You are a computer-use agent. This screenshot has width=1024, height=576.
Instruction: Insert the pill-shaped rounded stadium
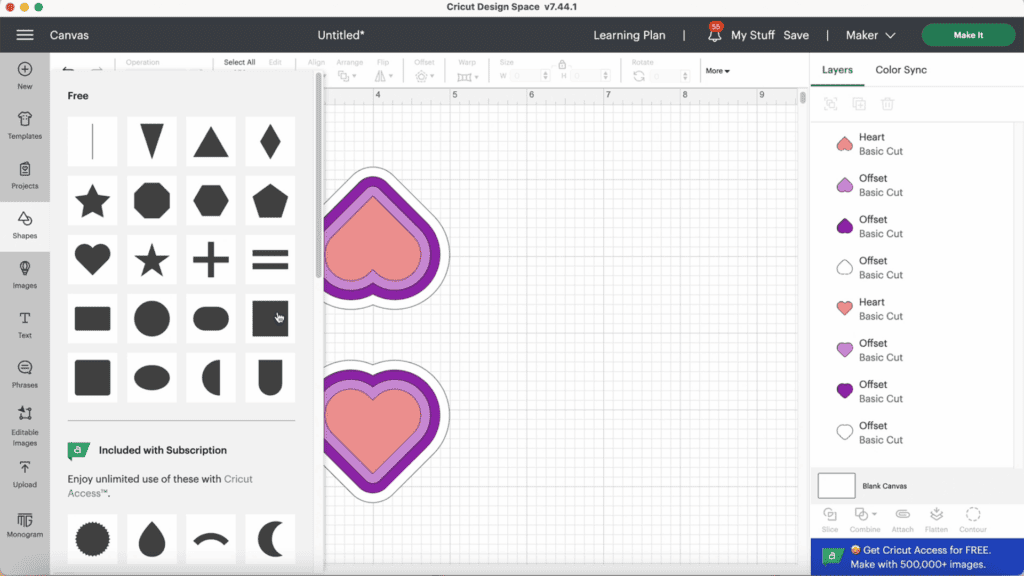[x=211, y=319]
